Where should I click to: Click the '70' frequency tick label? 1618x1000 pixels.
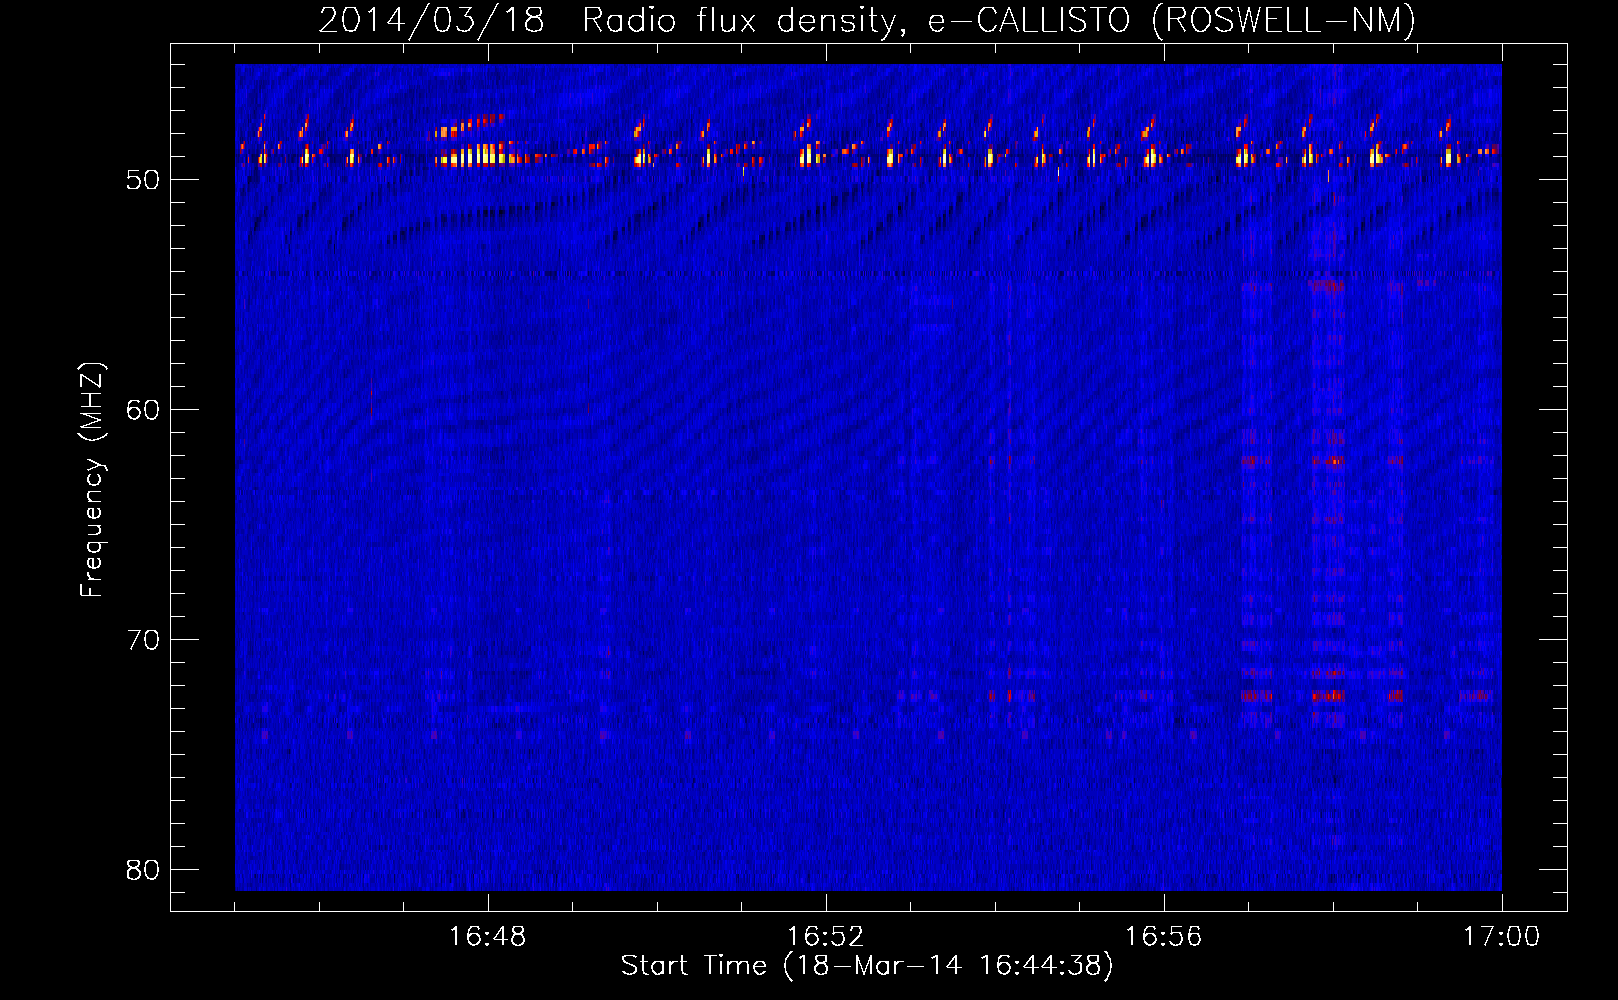pos(143,640)
